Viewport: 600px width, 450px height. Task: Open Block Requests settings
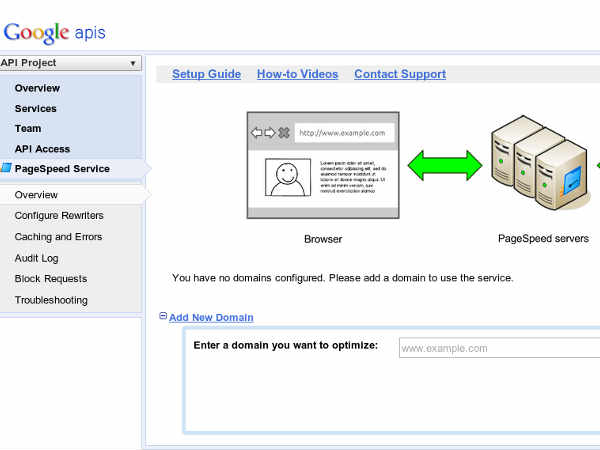tap(50, 279)
